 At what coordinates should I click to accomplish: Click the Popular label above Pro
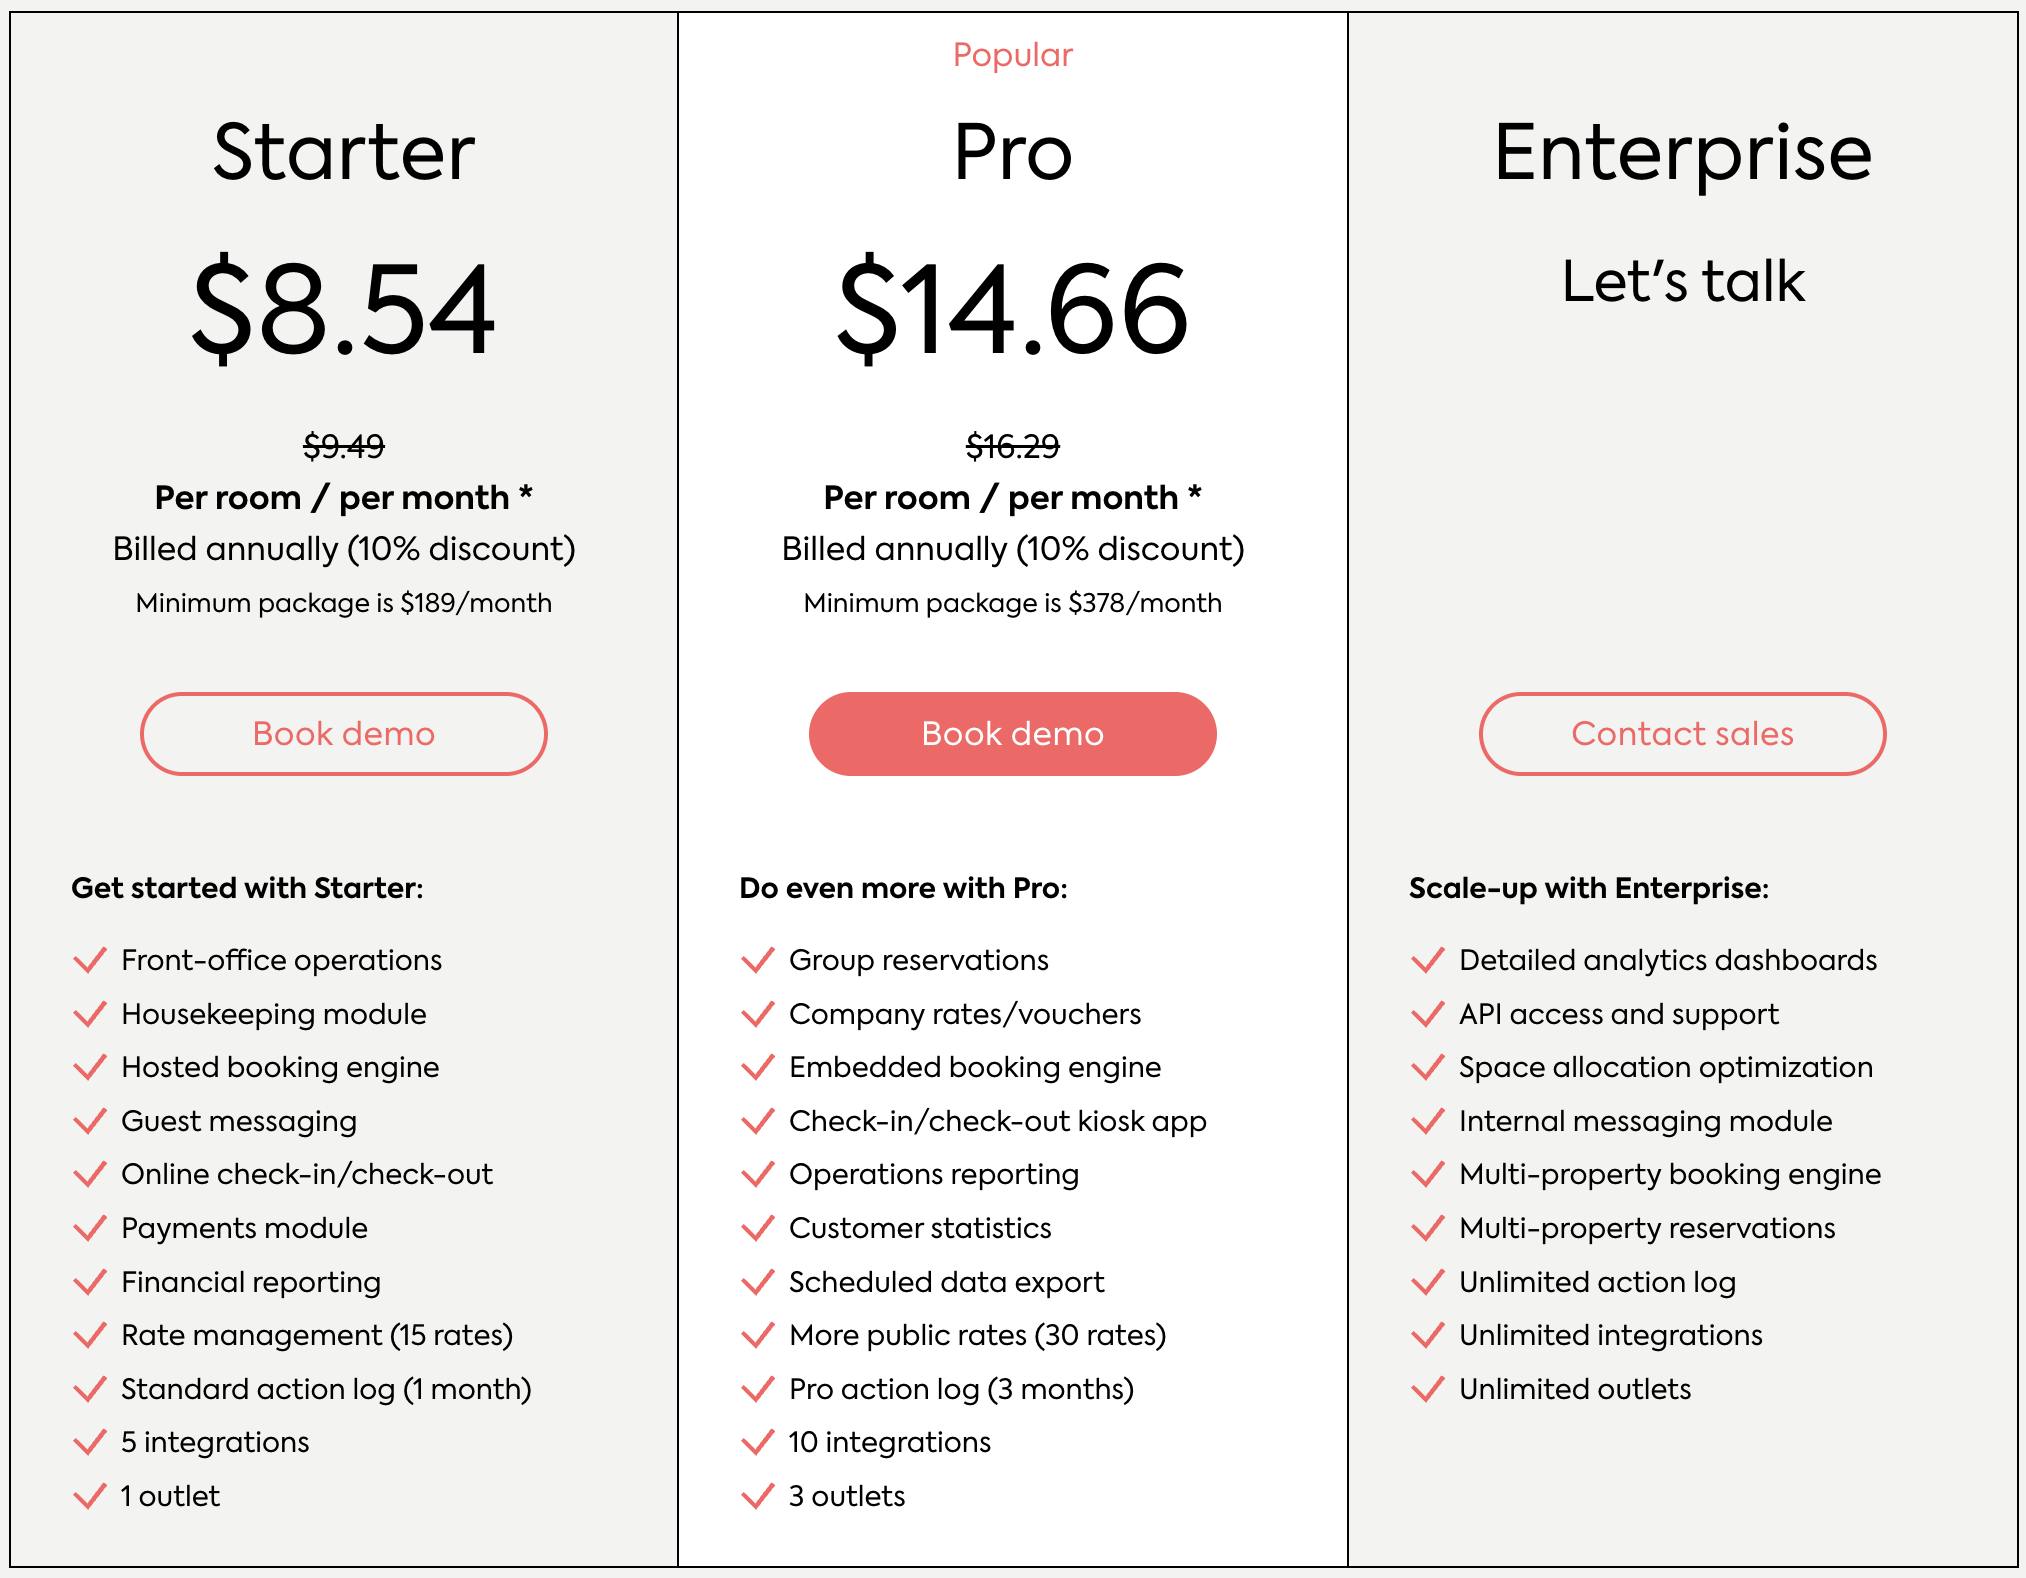click(1012, 55)
